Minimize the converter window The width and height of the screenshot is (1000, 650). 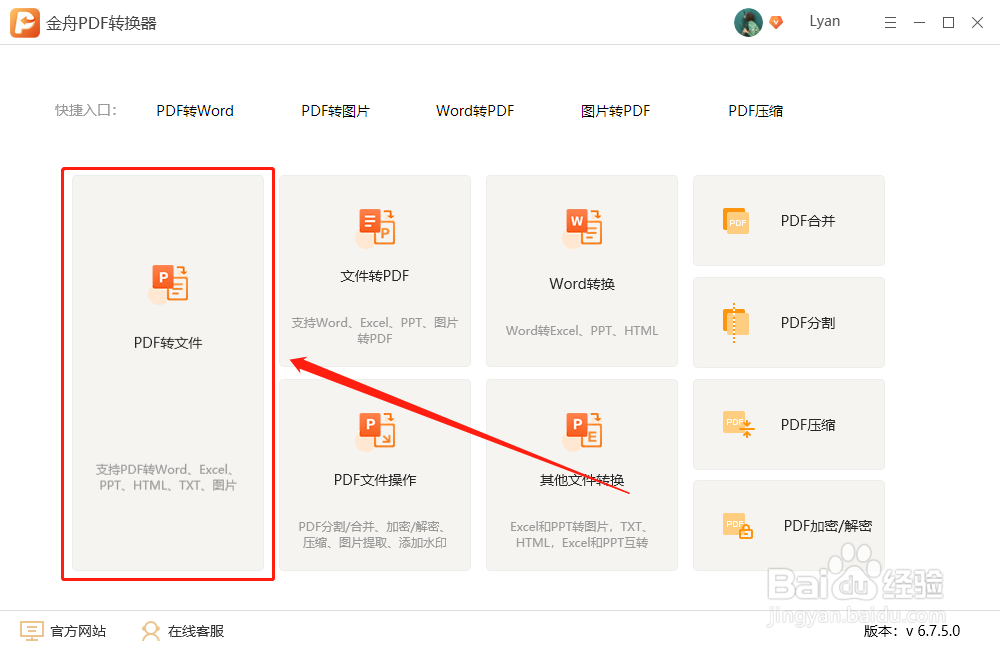pyautogui.click(x=919, y=23)
